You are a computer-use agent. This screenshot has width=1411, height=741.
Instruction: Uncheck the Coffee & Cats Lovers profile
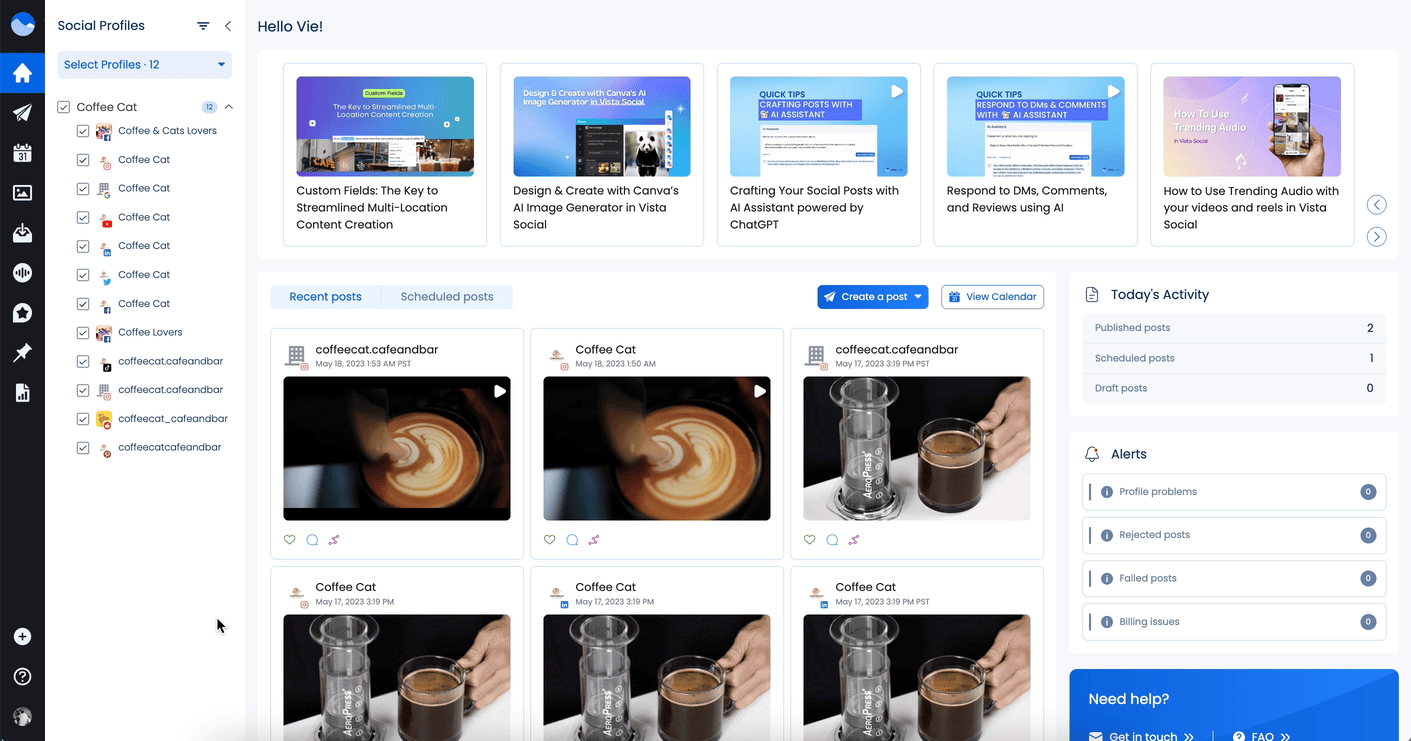[84, 130]
